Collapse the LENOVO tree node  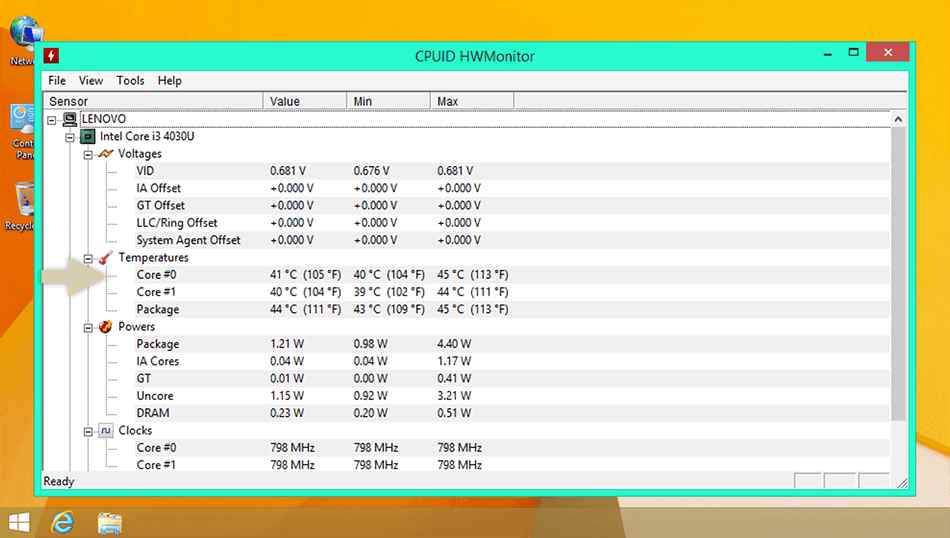click(x=52, y=120)
